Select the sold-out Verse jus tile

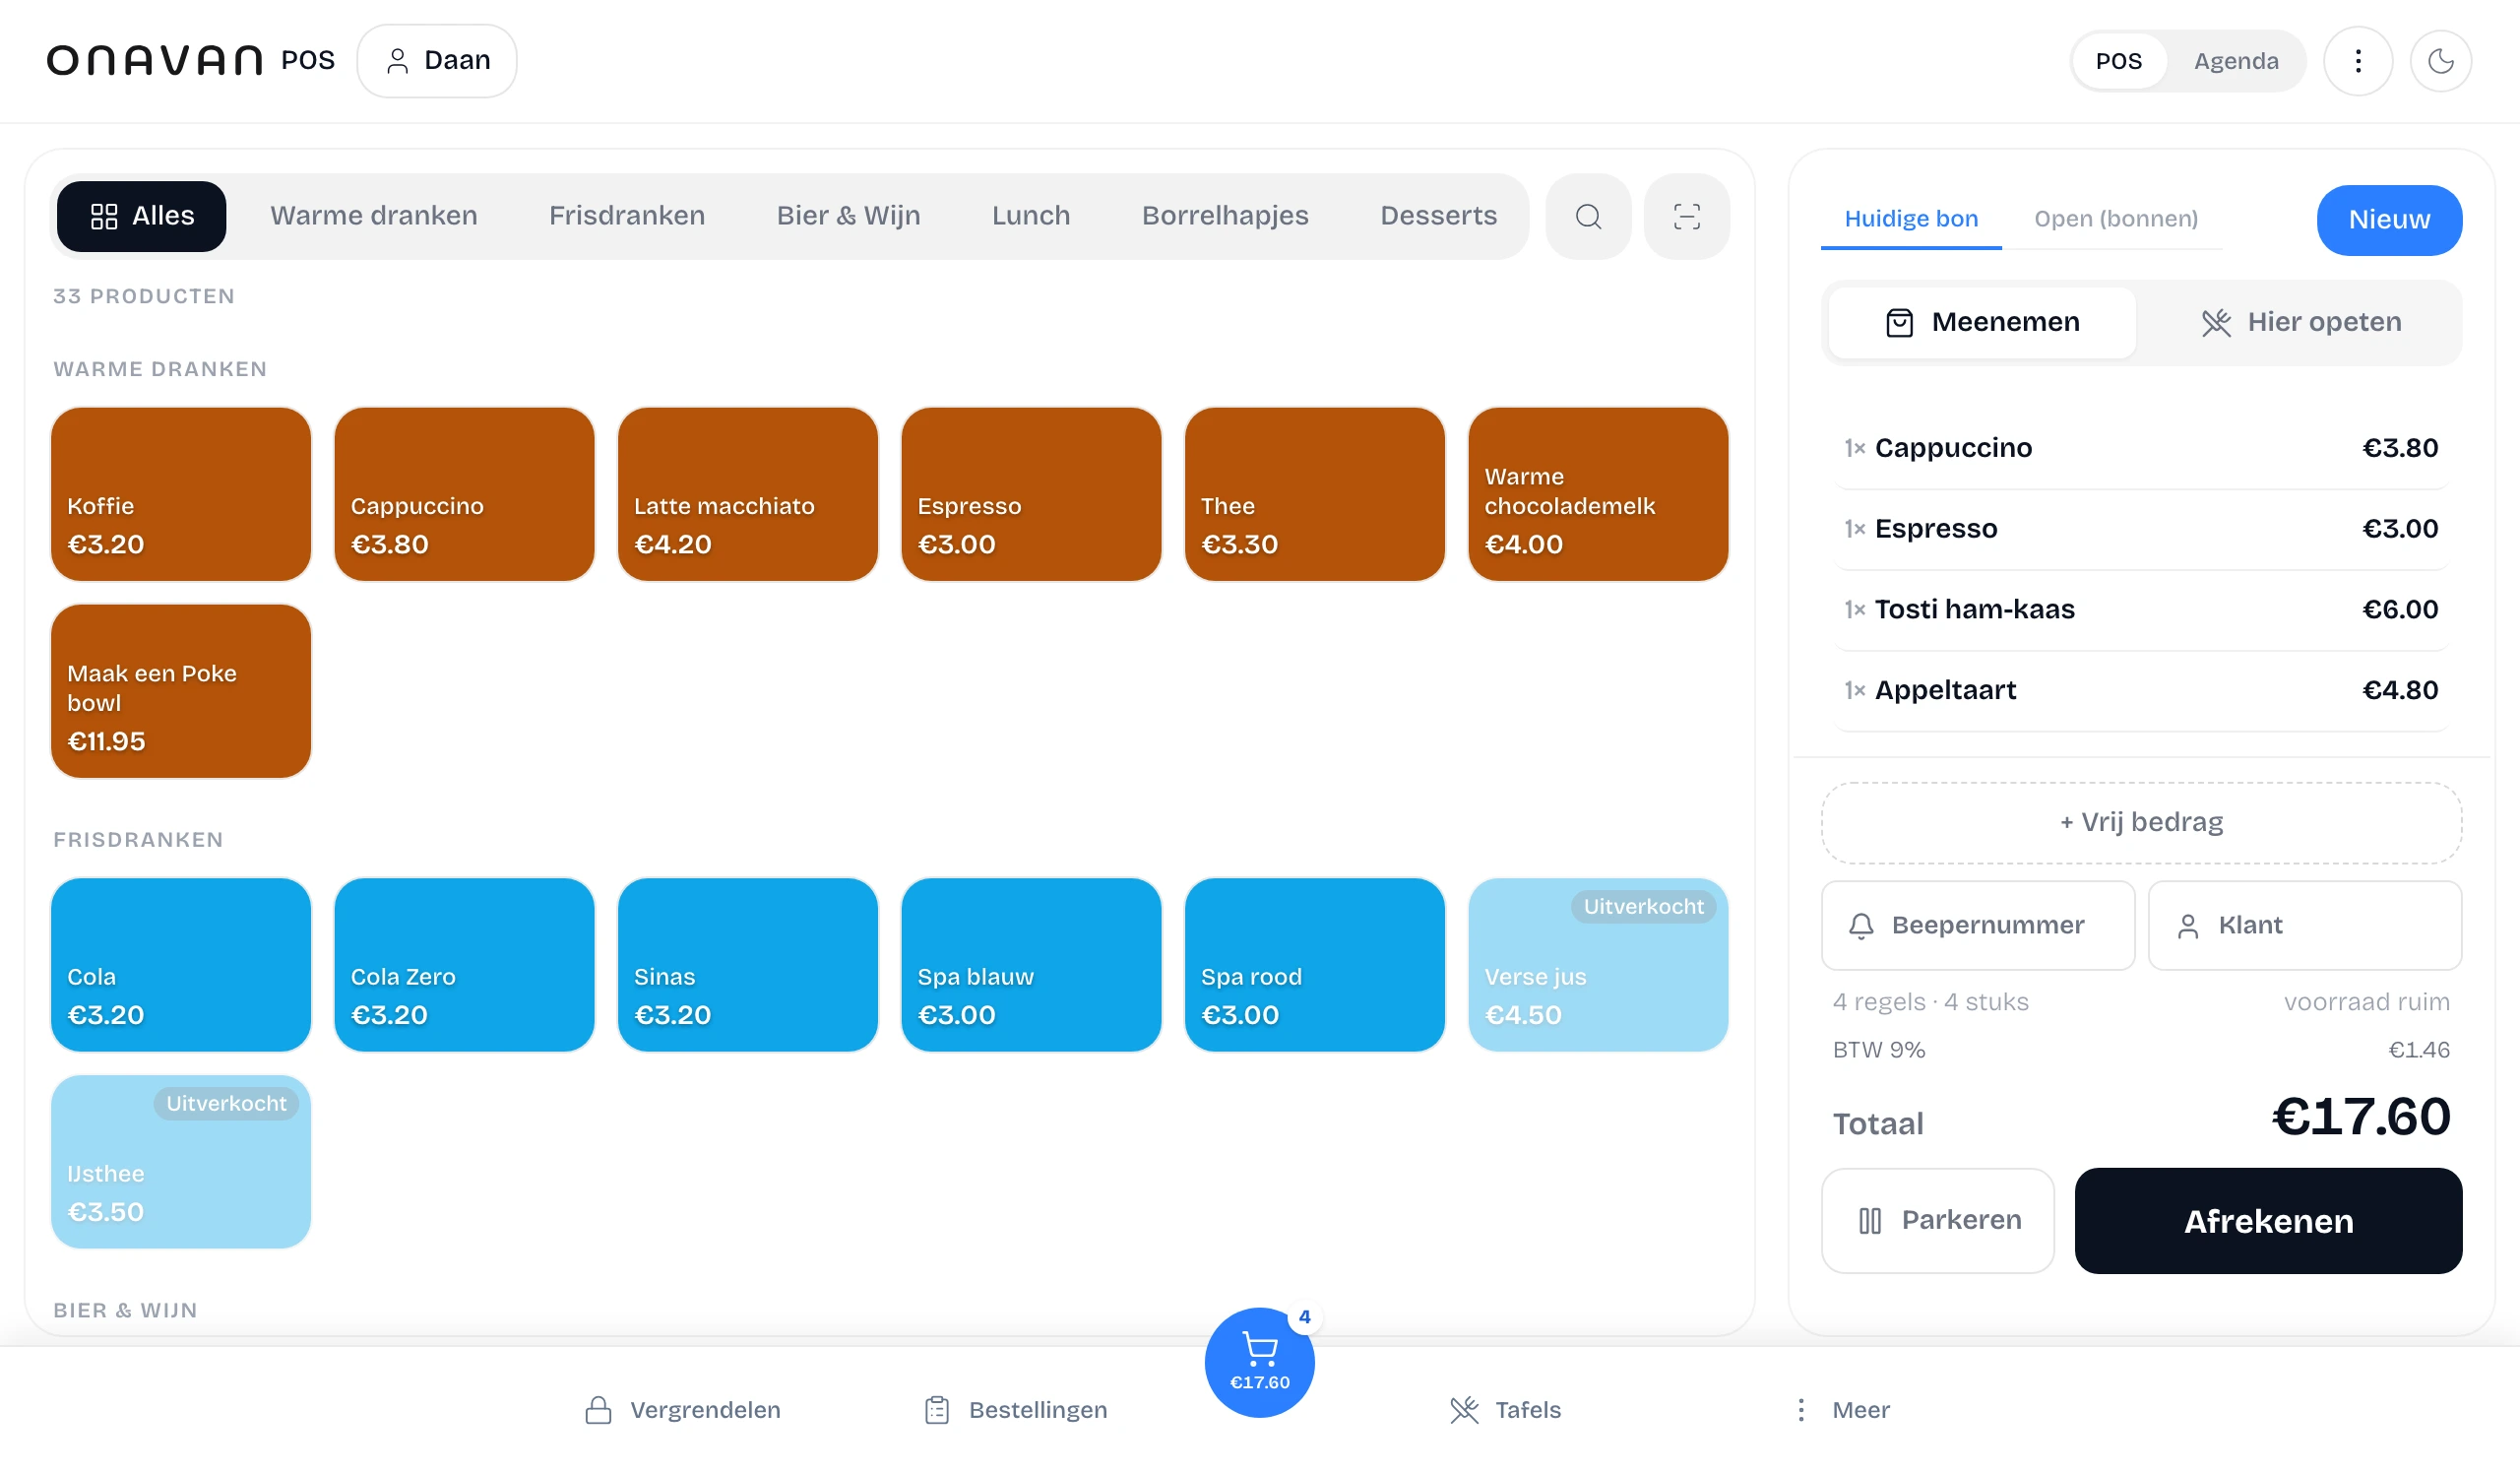[x=1598, y=965]
